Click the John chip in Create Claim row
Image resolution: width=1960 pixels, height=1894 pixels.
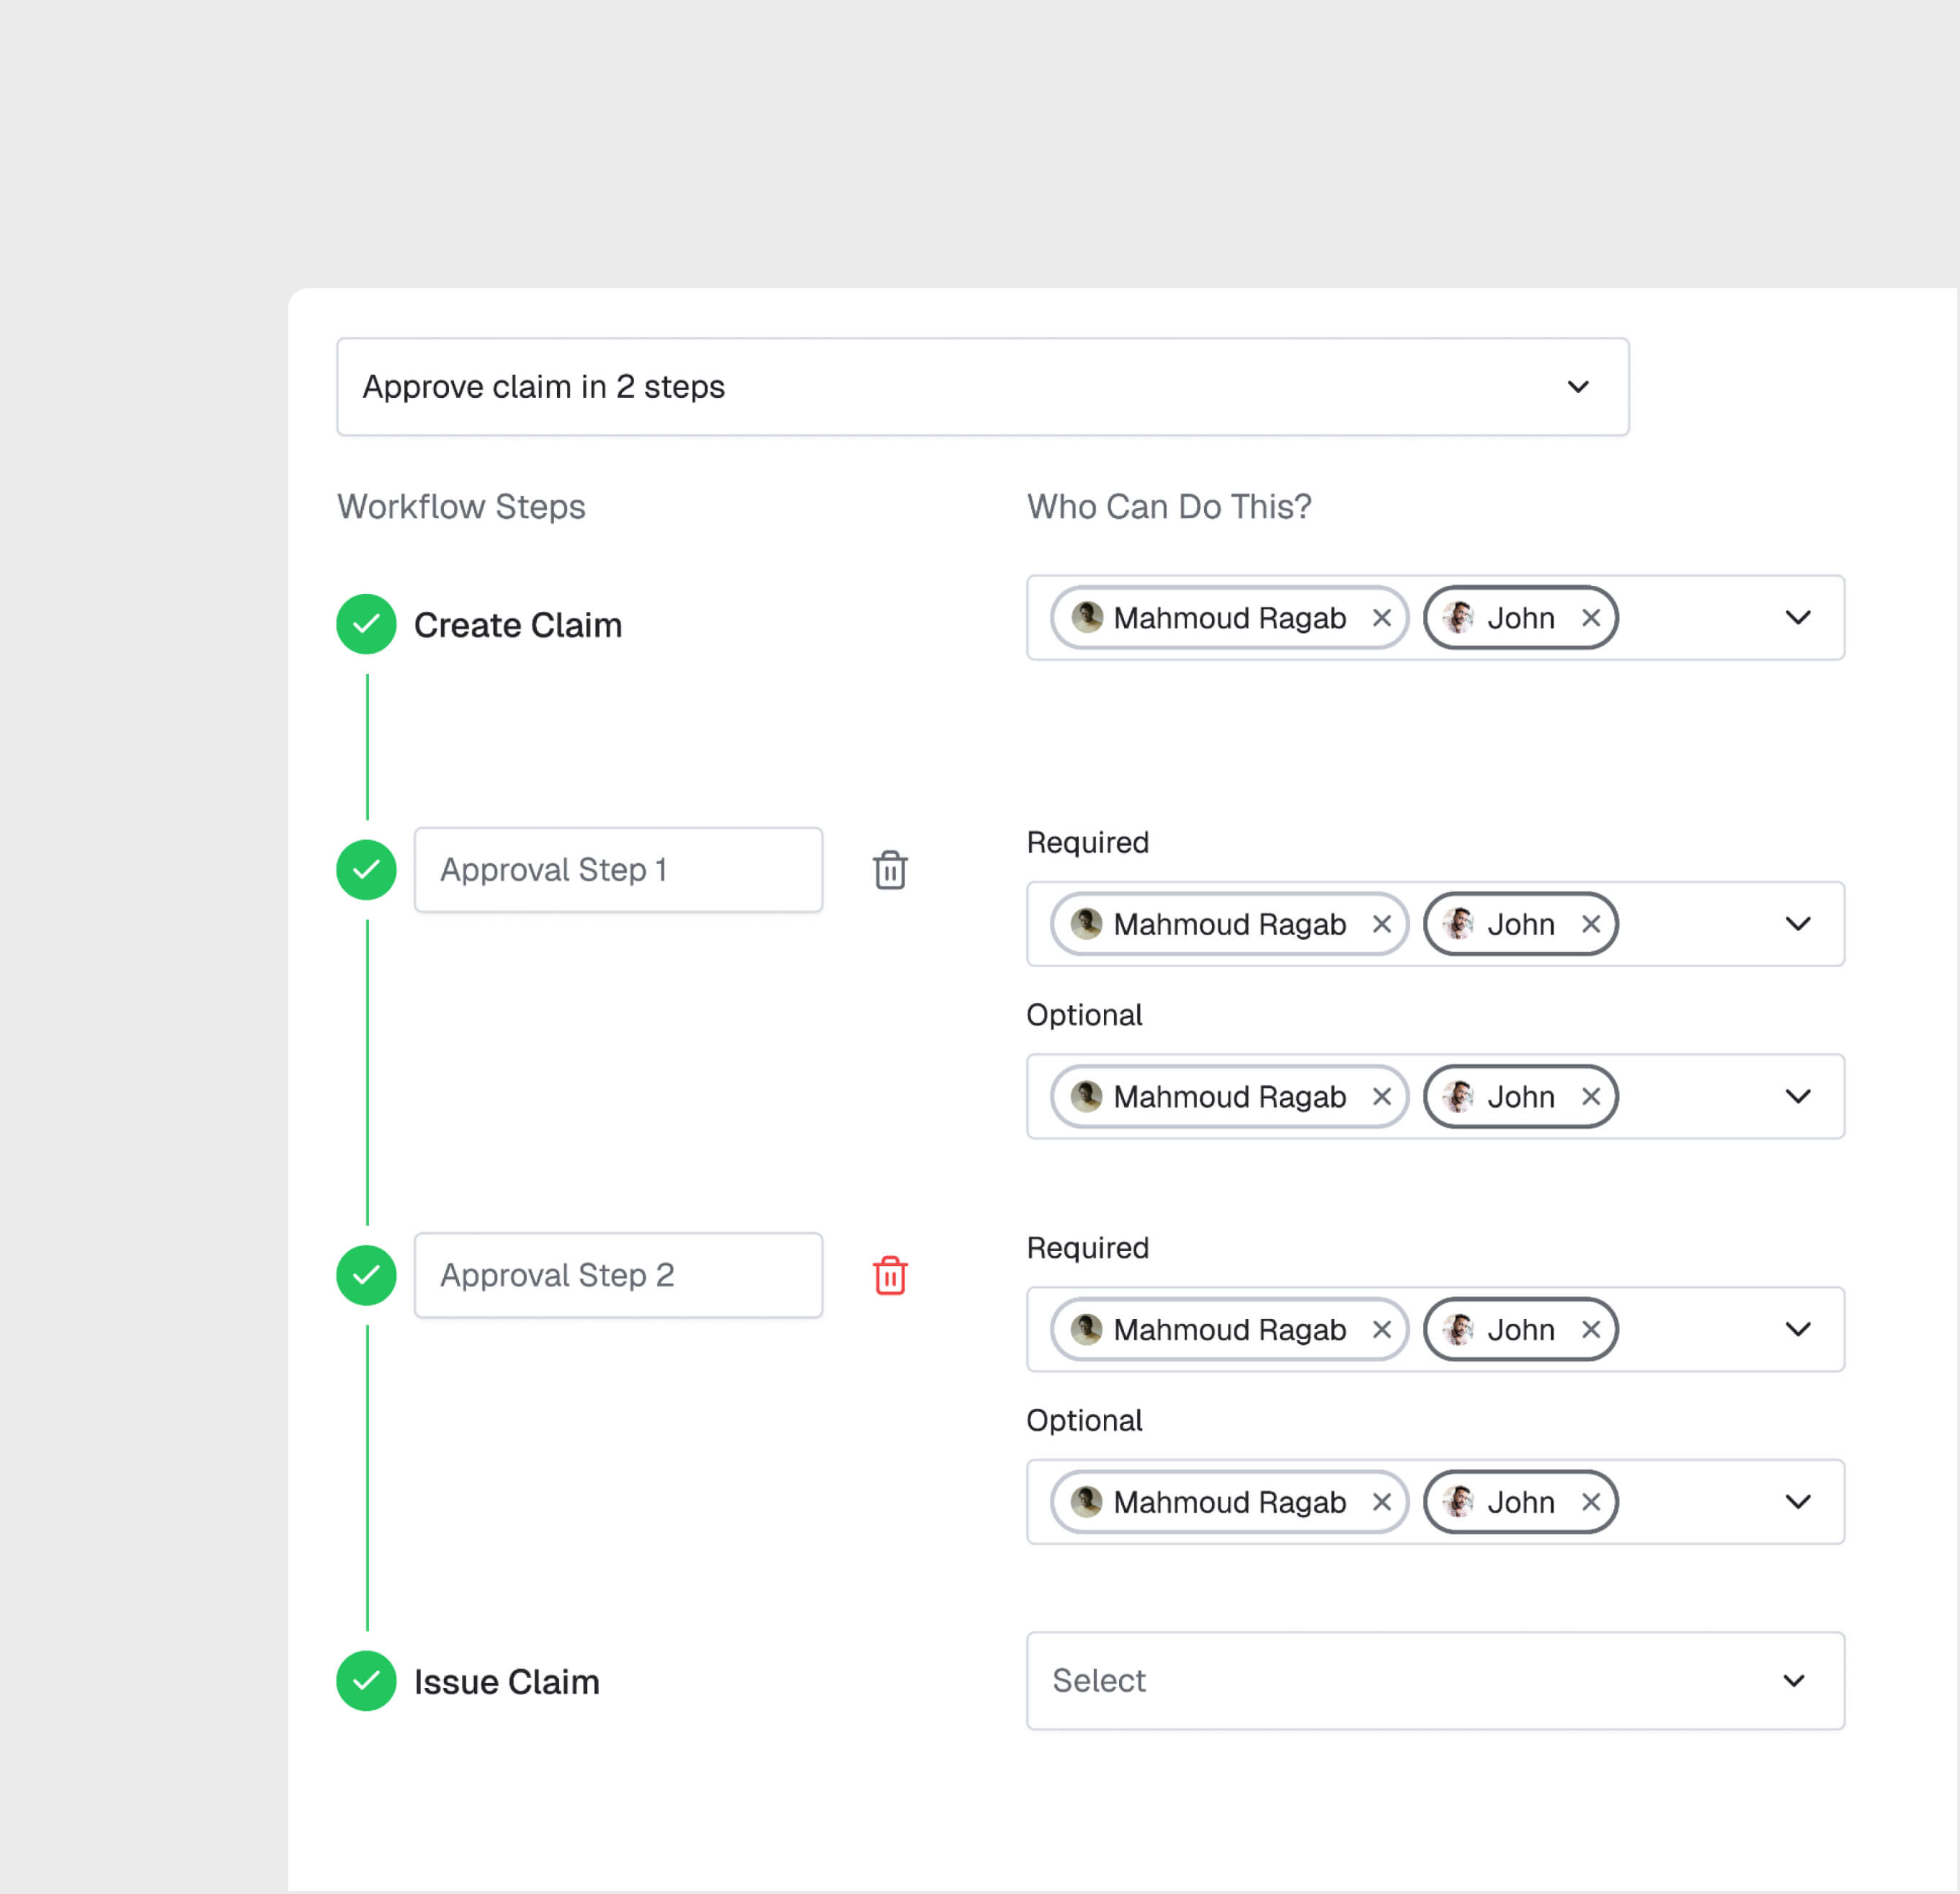click(1520, 618)
